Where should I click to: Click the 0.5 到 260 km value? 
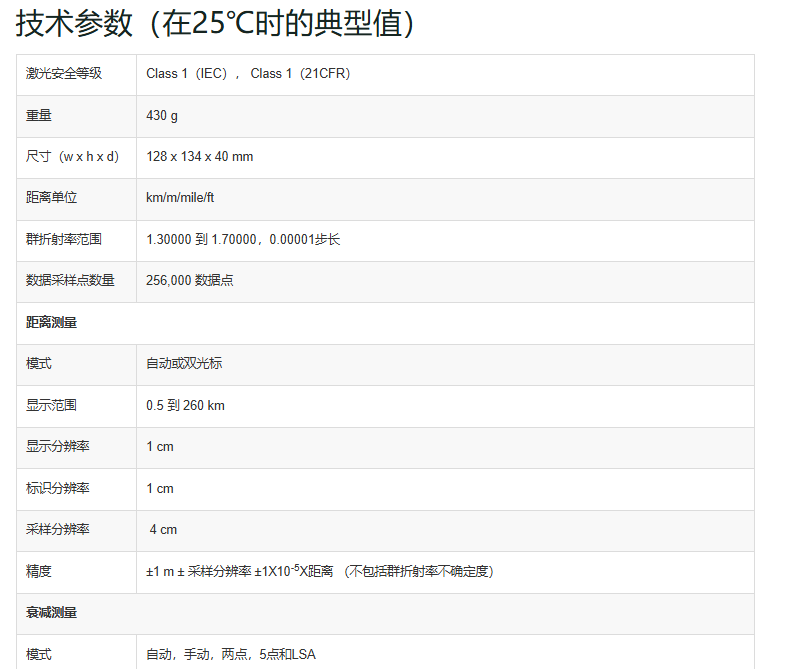tap(185, 406)
